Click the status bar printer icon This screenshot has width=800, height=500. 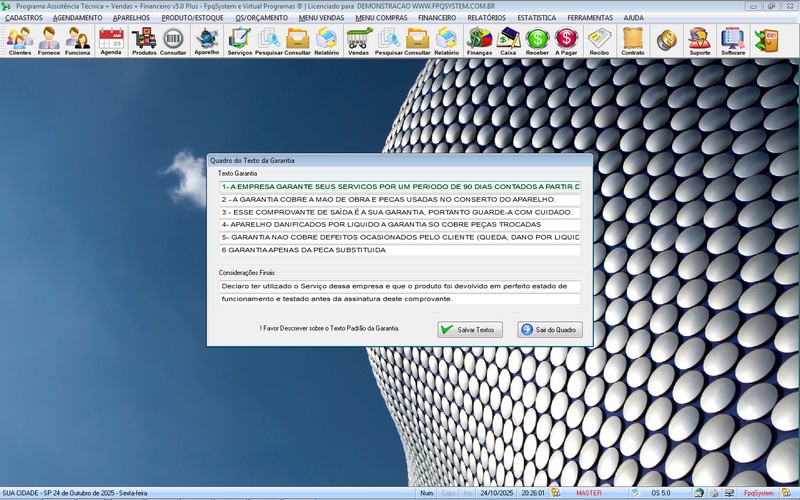pos(715,493)
